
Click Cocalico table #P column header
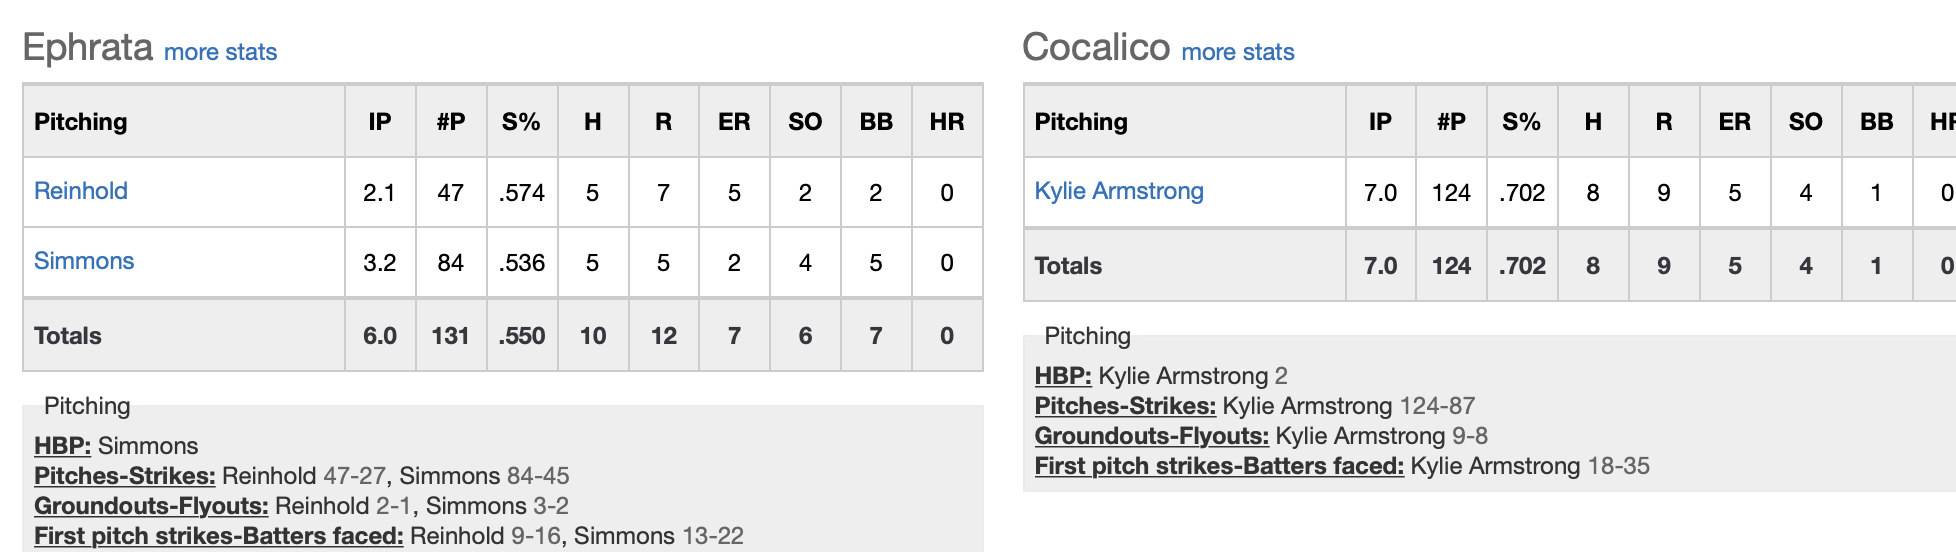click(1451, 122)
